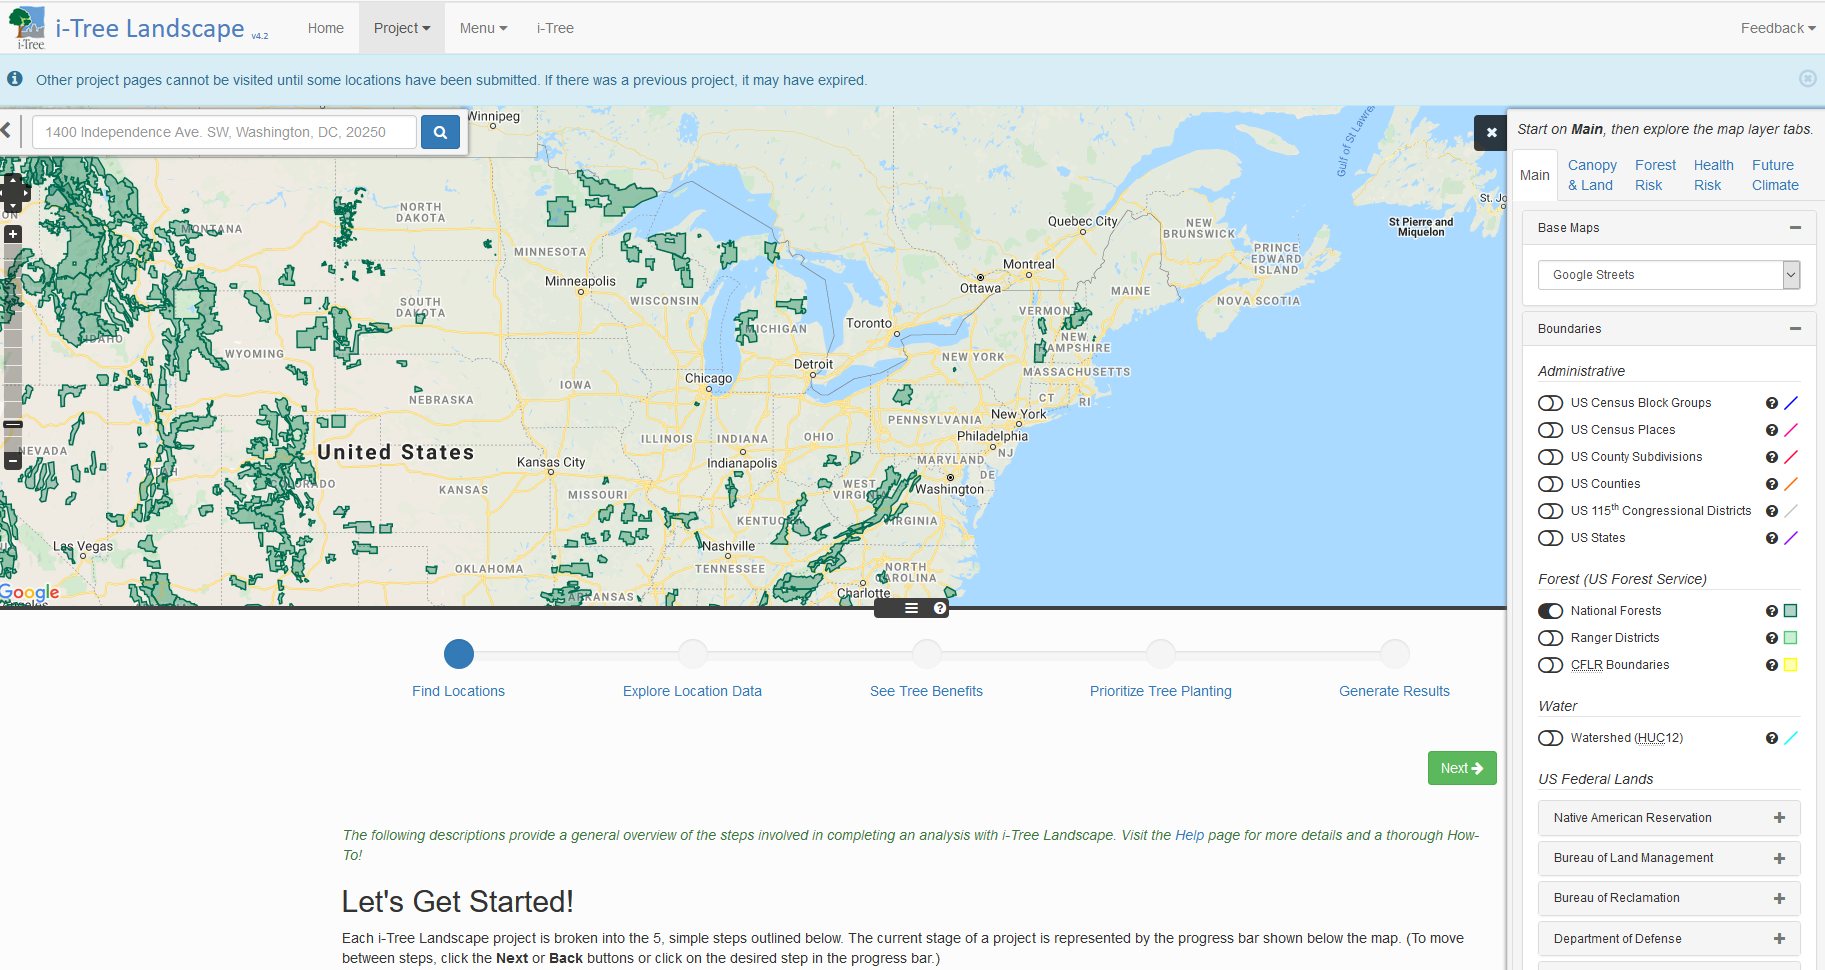Click the i-Tree logo icon
Screen dimensions: 1825x970
28,27
